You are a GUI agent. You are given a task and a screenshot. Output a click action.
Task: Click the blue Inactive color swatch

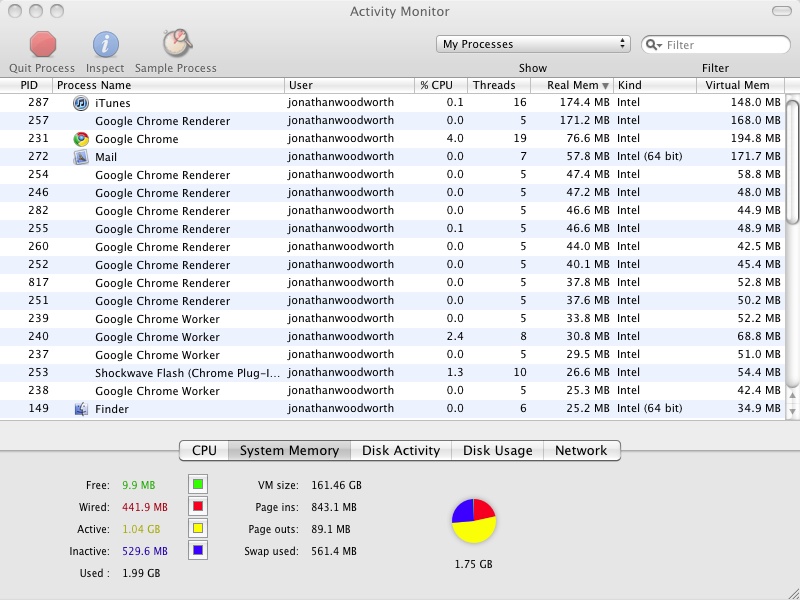198,550
